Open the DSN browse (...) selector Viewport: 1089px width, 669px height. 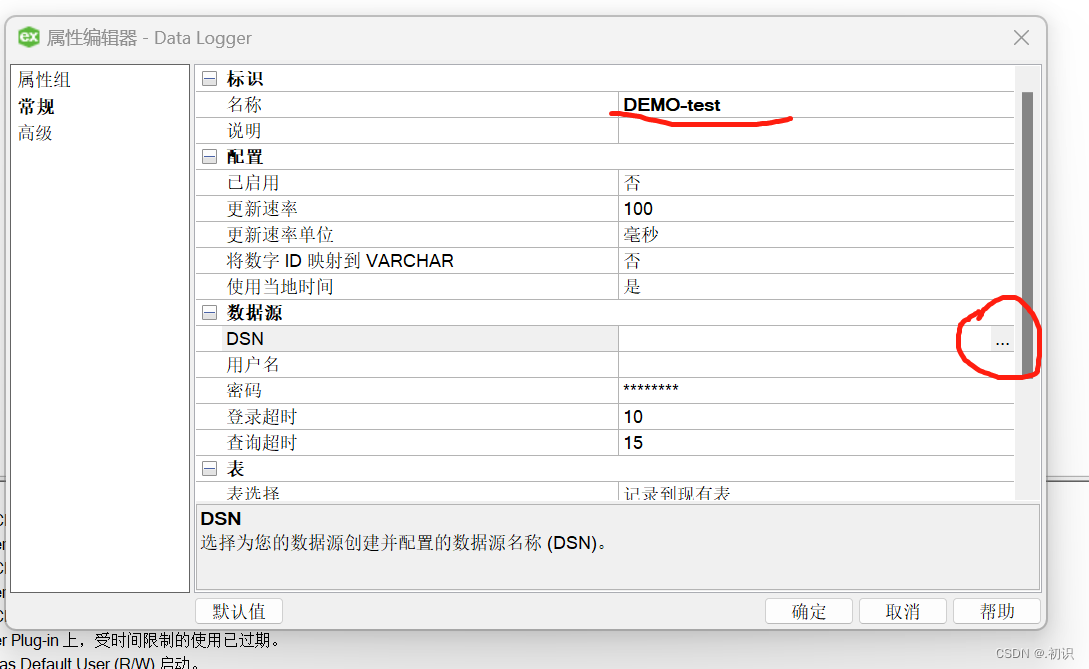1002,341
